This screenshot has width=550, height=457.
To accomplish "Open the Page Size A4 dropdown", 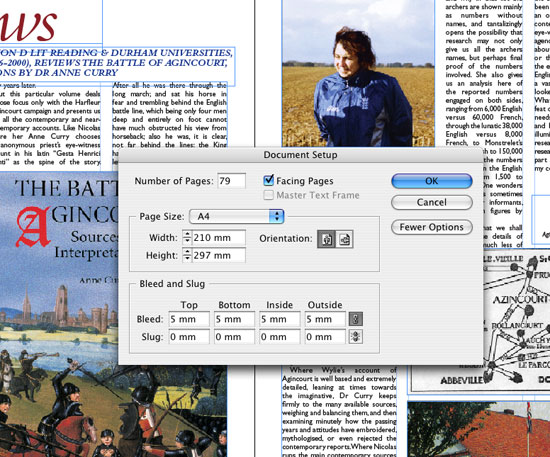I will pos(236,216).
